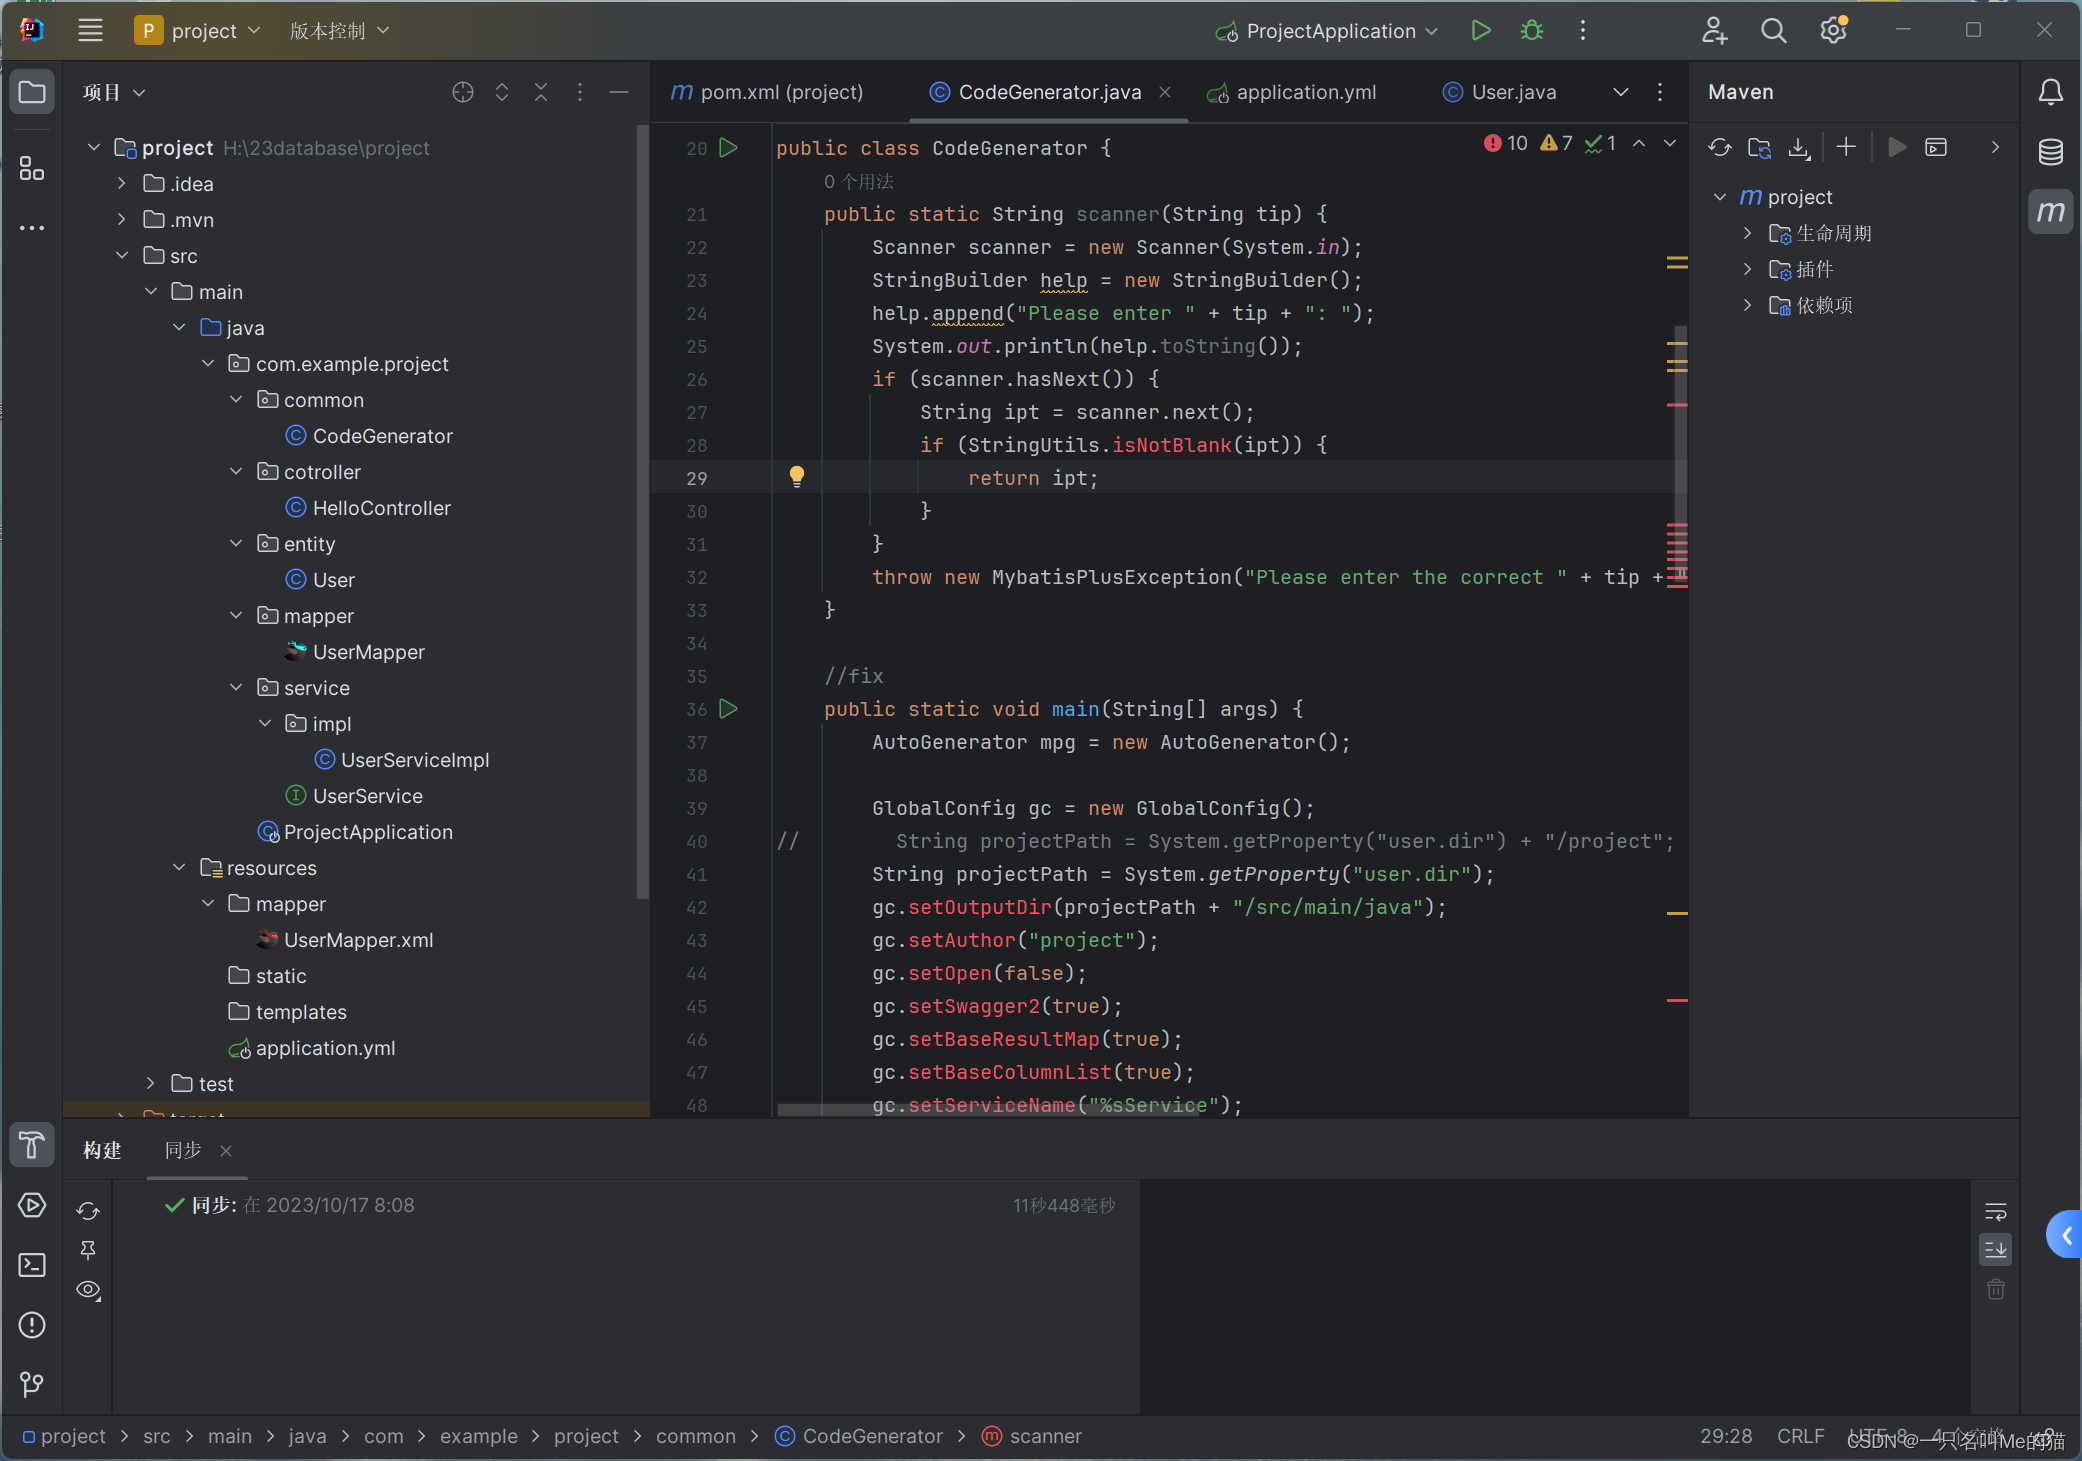Click the CRLF line separator indicator

tap(1800, 1436)
